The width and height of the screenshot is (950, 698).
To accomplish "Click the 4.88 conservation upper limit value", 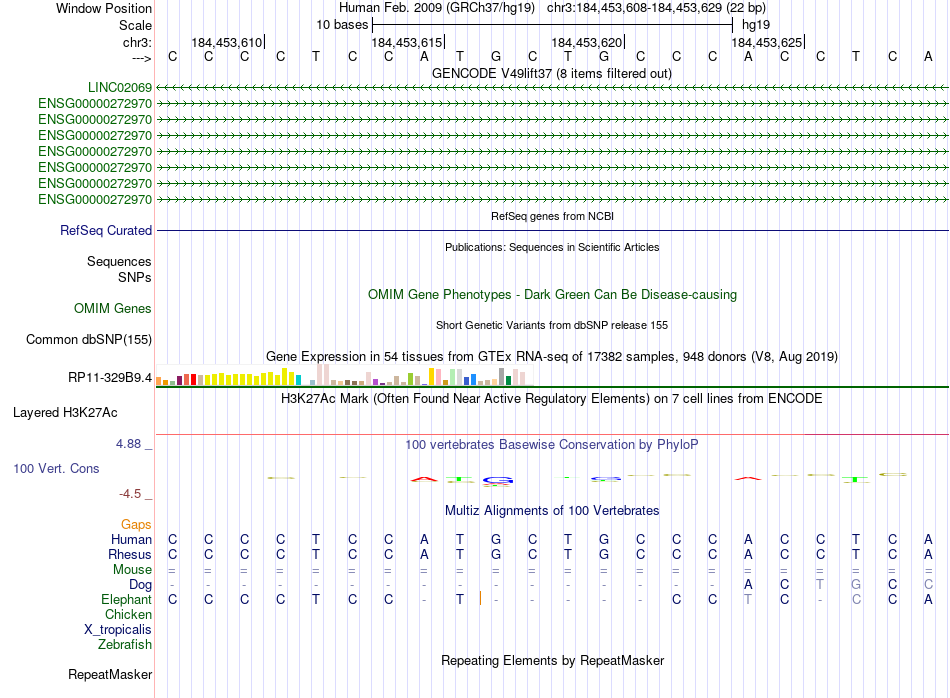I will (128, 444).
